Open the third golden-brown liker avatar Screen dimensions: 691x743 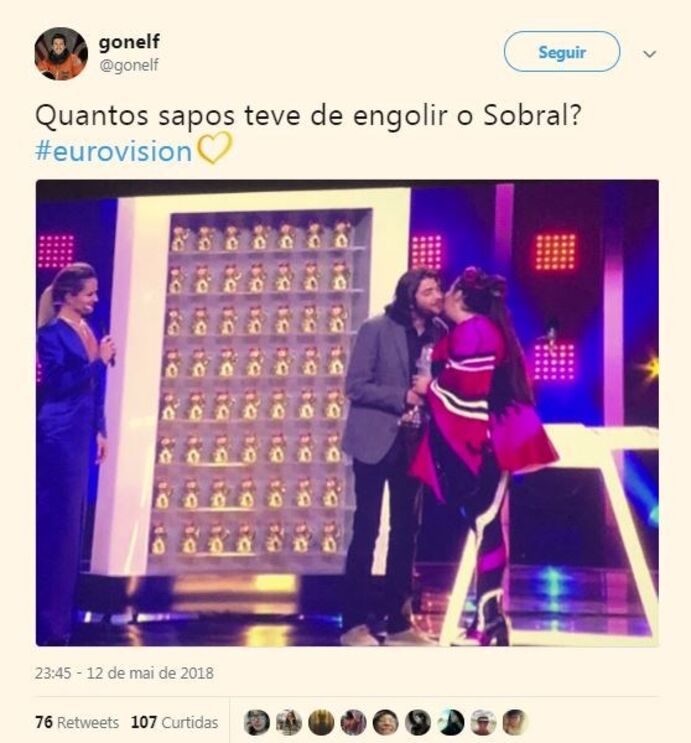point(321,723)
